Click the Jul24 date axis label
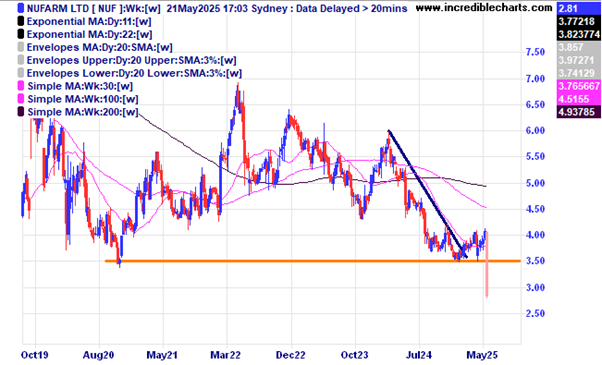 coord(419,355)
